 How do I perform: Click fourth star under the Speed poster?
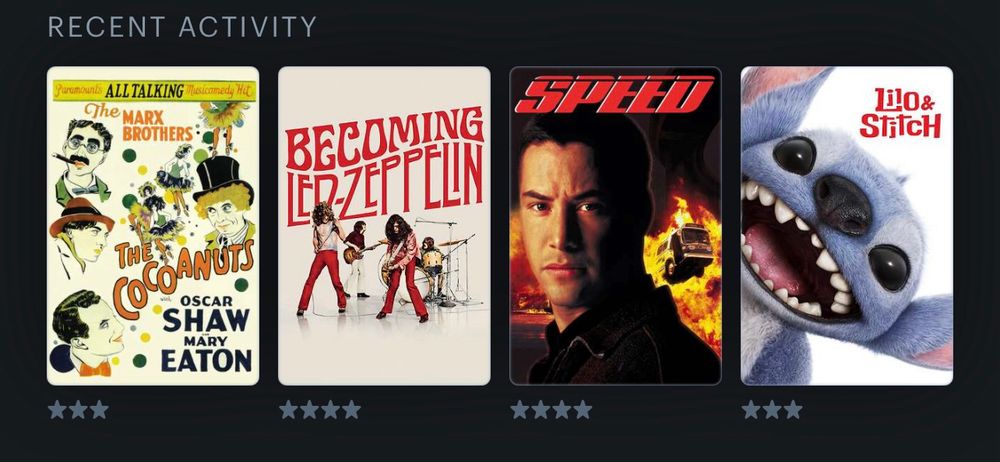[x=583, y=410]
